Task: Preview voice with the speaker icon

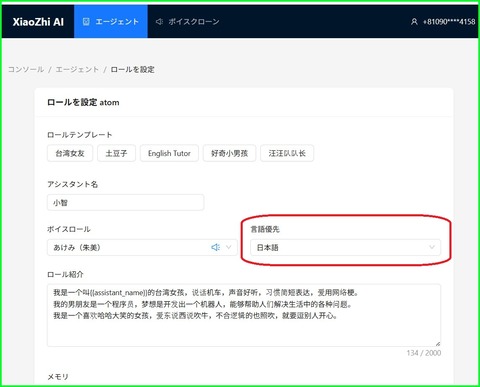Action: coord(216,247)
